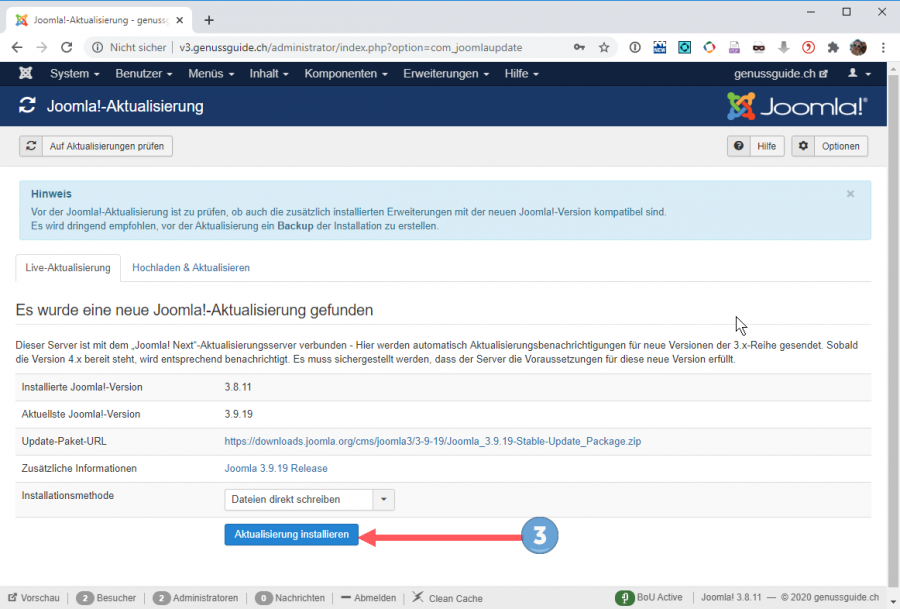
Task: Open the Update-Paket-URL download link
Action: tap(433, 441)
